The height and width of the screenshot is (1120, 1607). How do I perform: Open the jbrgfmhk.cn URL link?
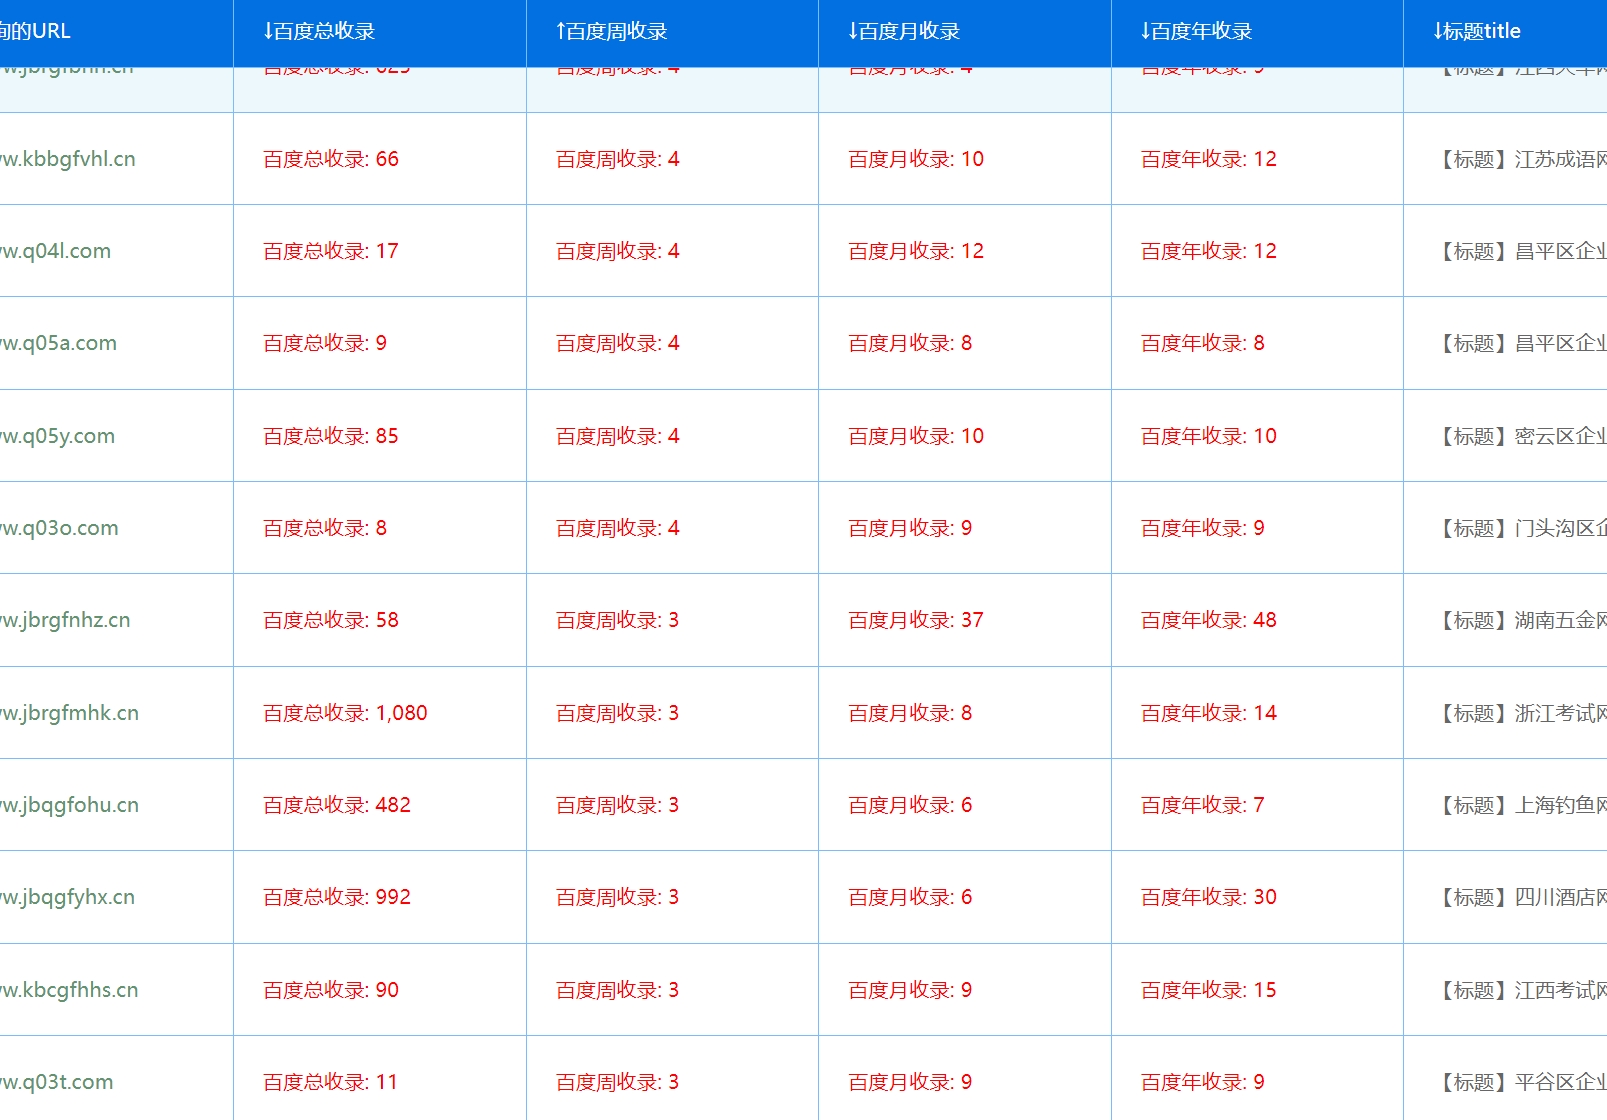coord(69,713)
